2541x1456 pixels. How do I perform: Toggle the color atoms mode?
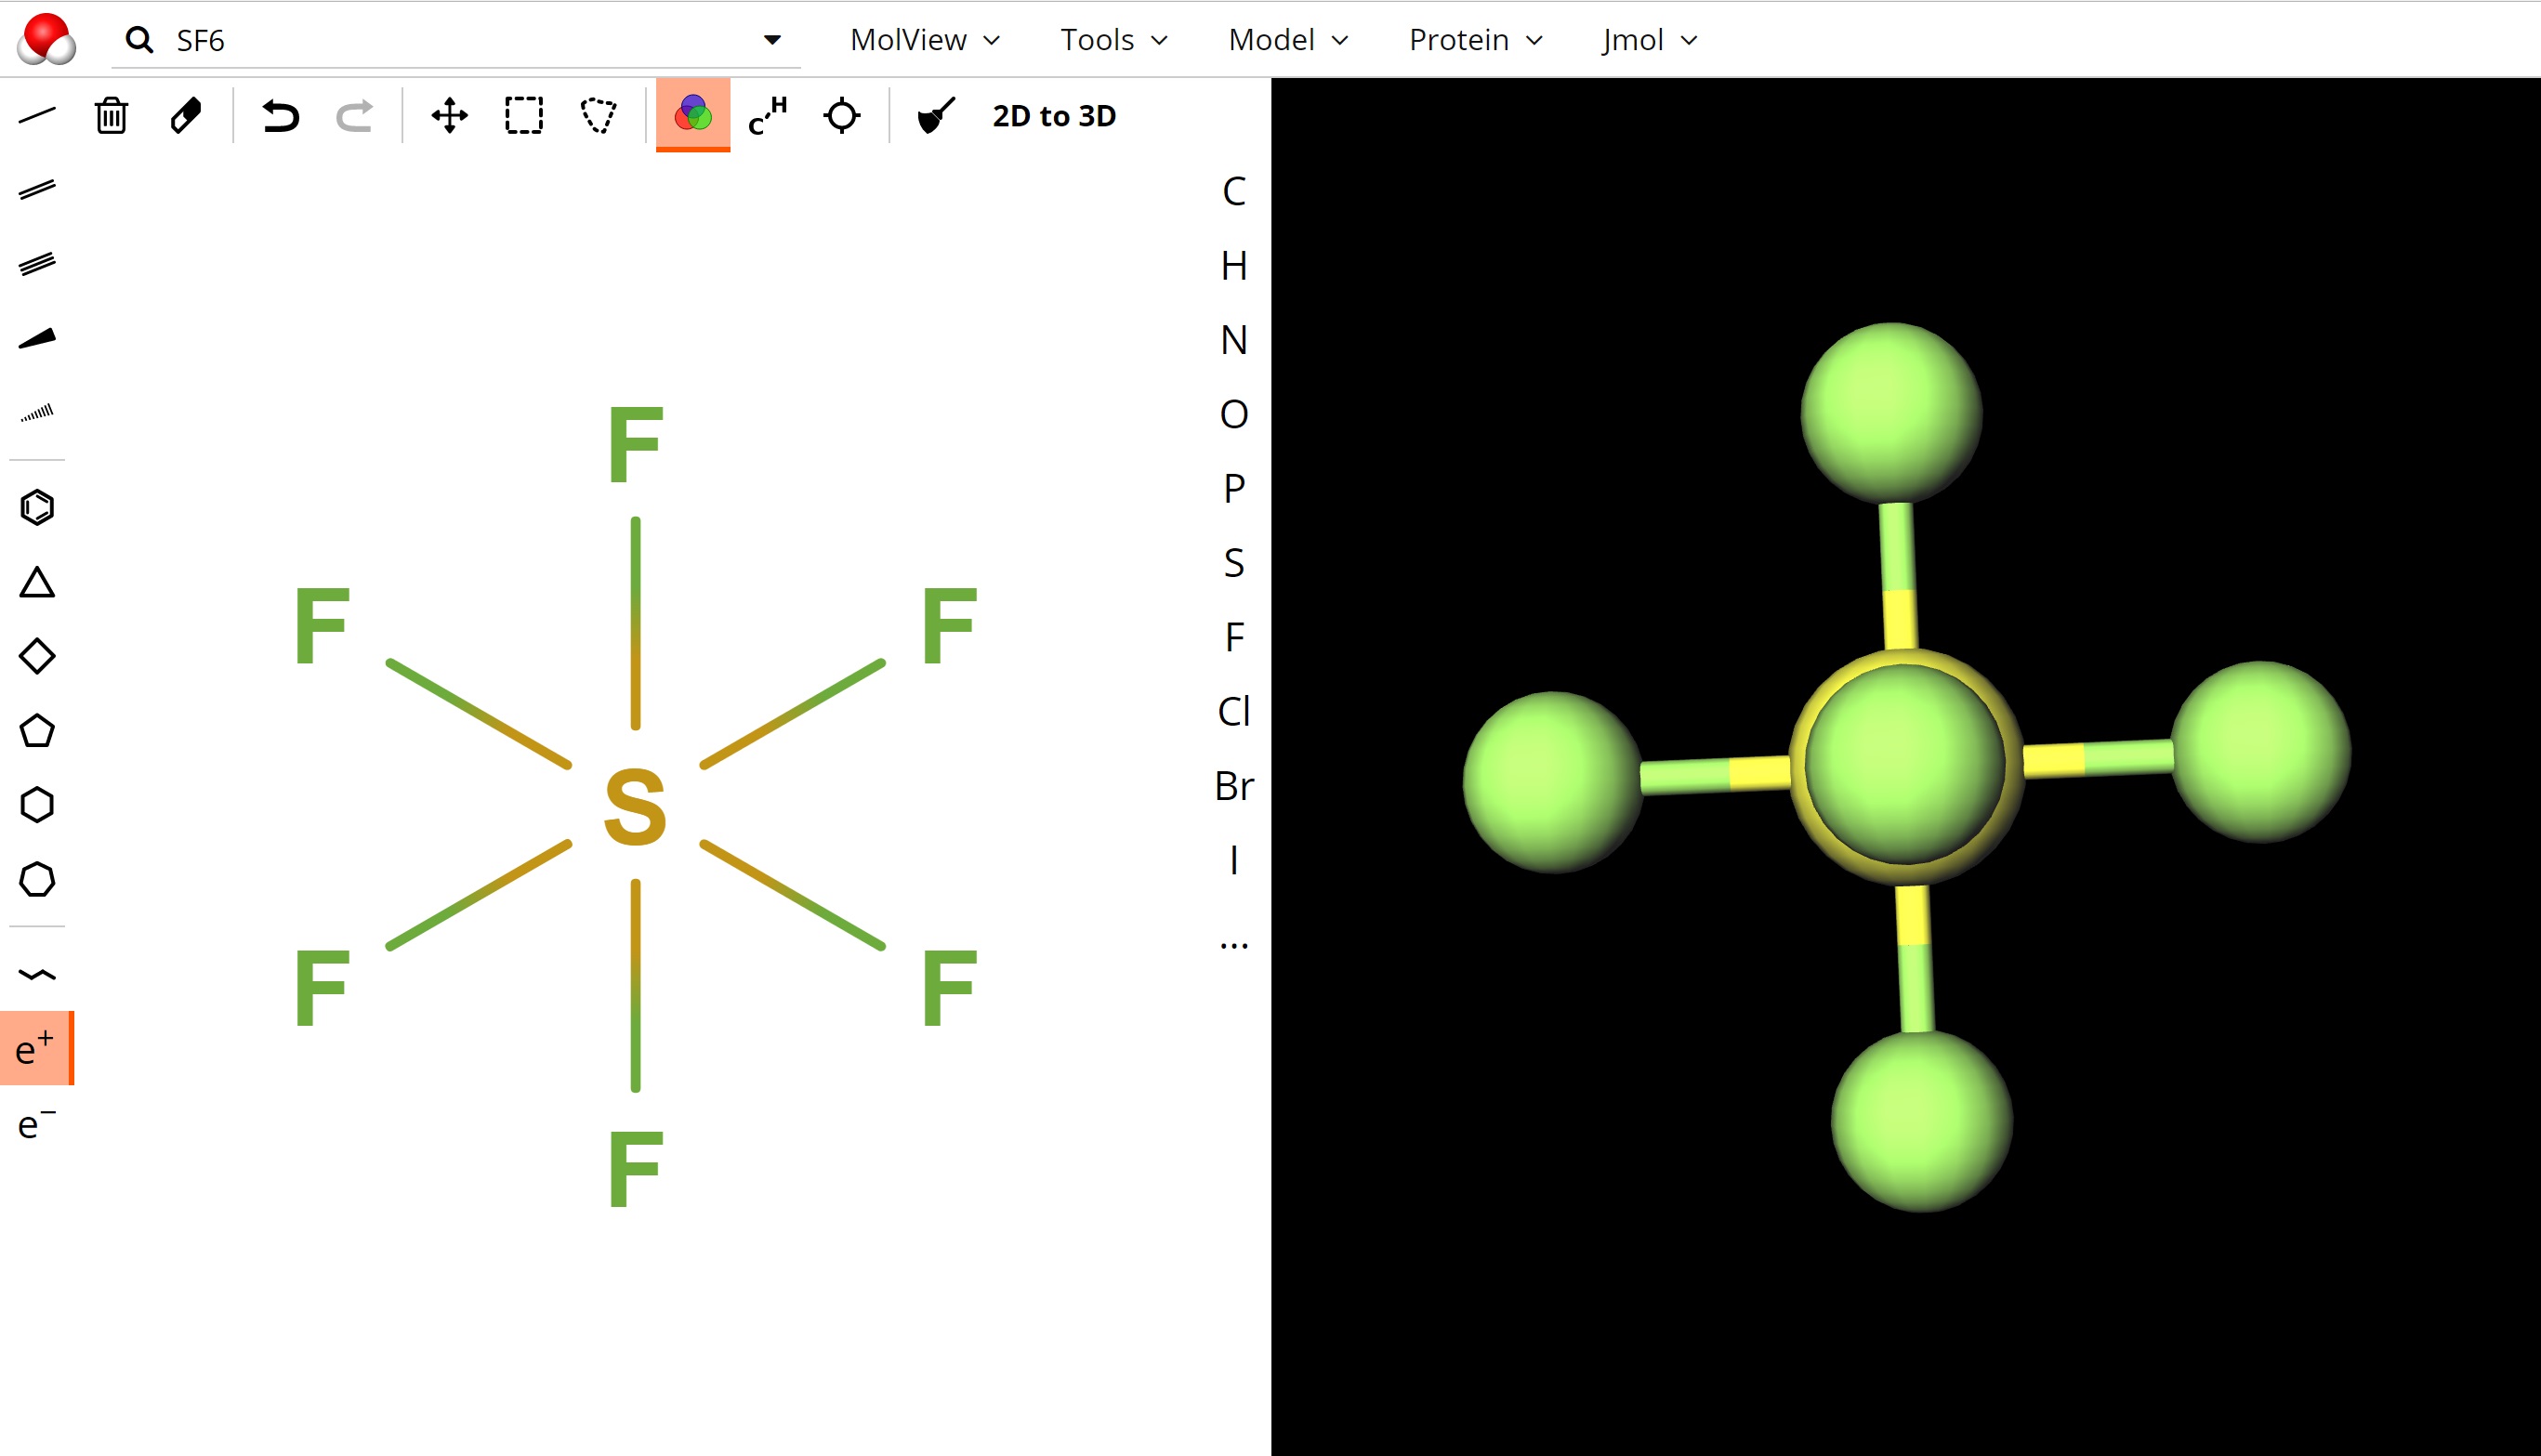click(x=692, y=116)
